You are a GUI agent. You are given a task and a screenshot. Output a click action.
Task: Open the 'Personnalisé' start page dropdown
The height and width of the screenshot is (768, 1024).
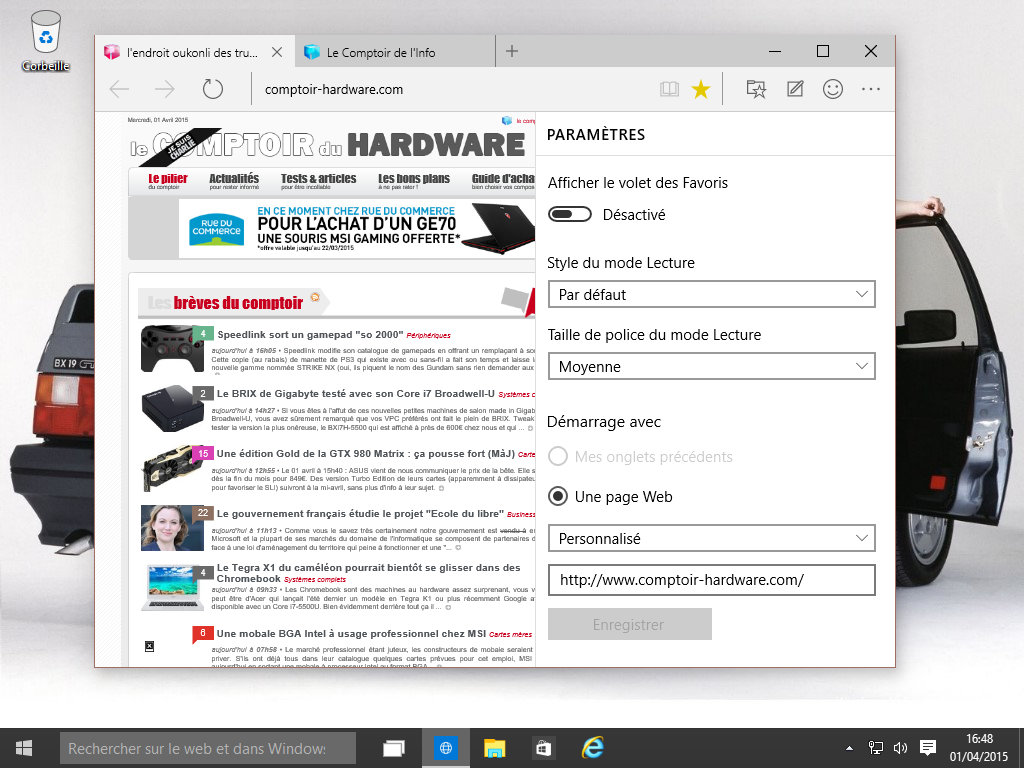click(x=711, y=539)
